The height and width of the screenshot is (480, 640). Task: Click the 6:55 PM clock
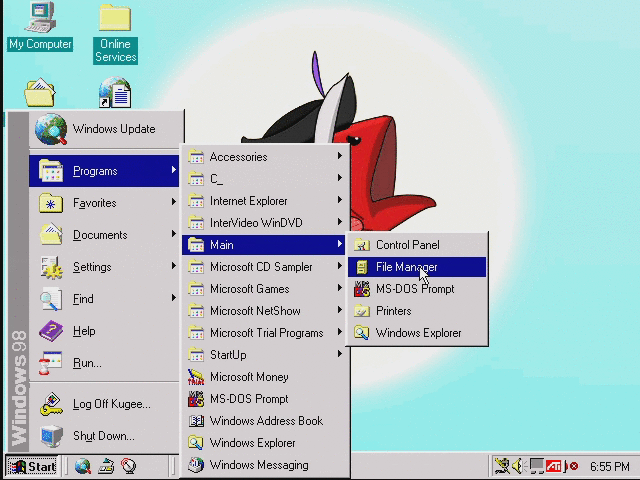610,467
